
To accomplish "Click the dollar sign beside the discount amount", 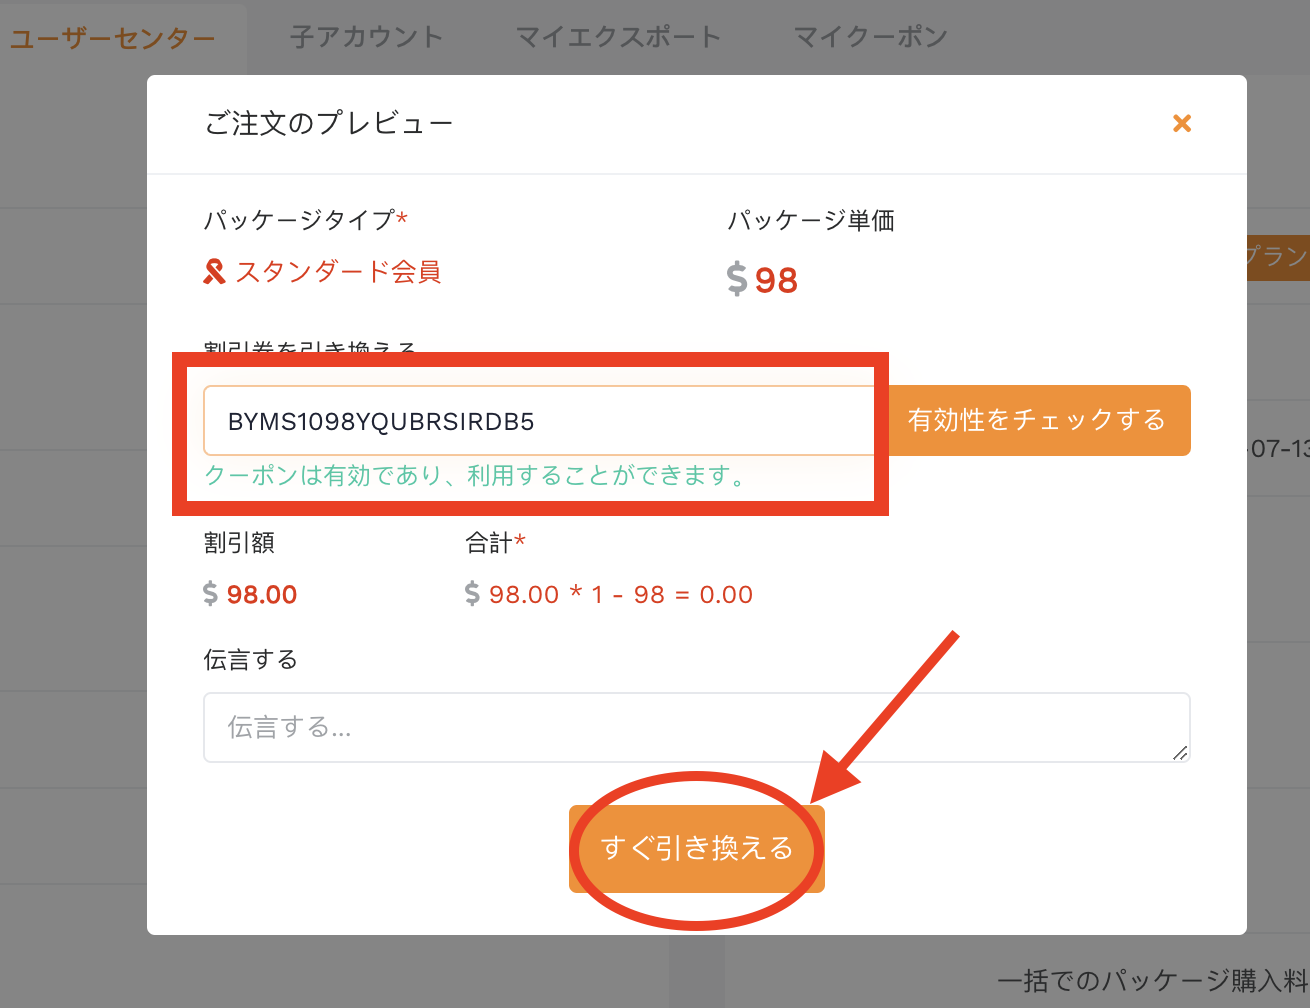I will click(210, 595).
